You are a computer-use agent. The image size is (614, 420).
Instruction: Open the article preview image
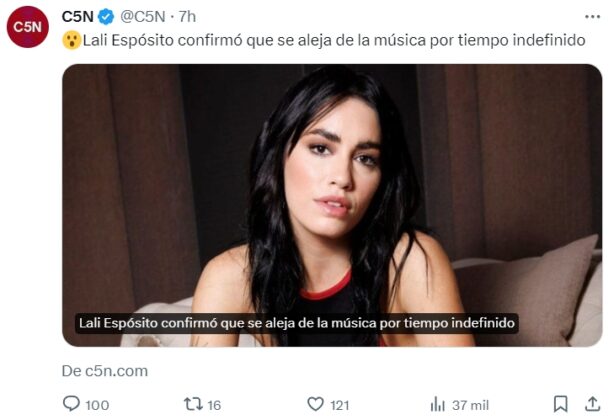pos(332,205)
